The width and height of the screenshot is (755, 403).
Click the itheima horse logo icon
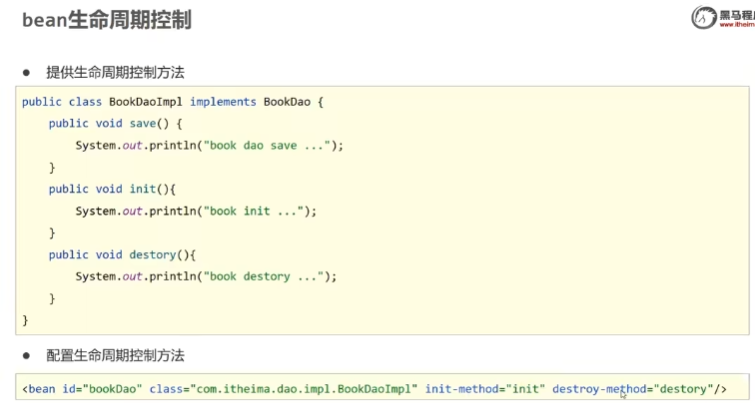pos(703,15)
